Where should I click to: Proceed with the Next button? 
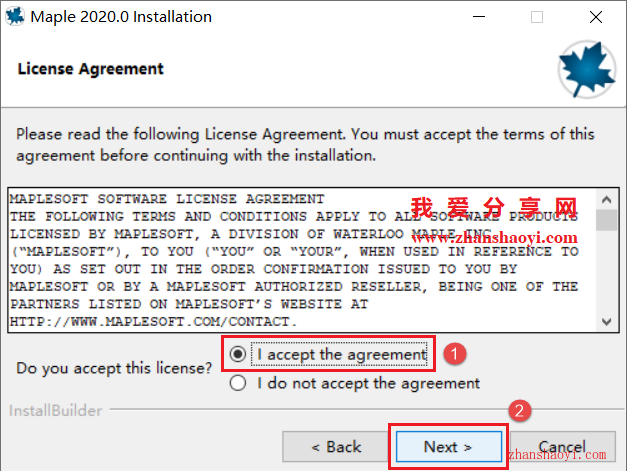449,447
